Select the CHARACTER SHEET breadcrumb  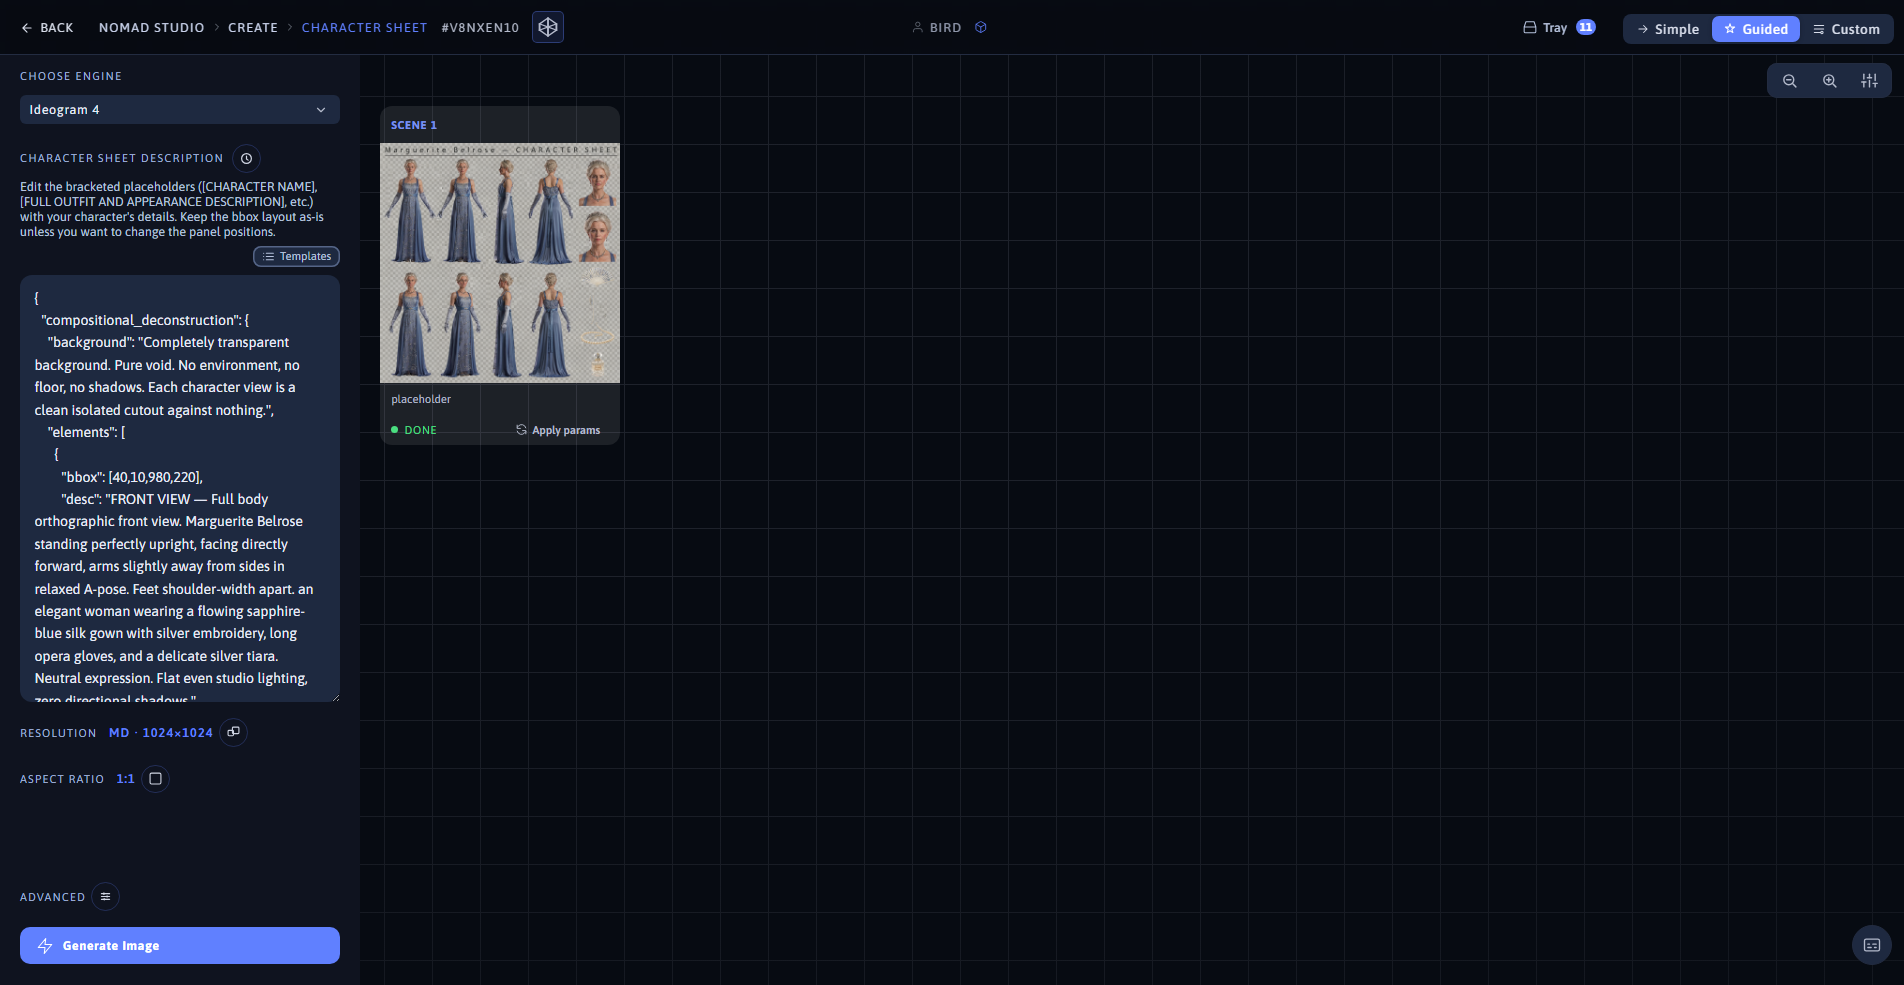(x=364, y=28)
